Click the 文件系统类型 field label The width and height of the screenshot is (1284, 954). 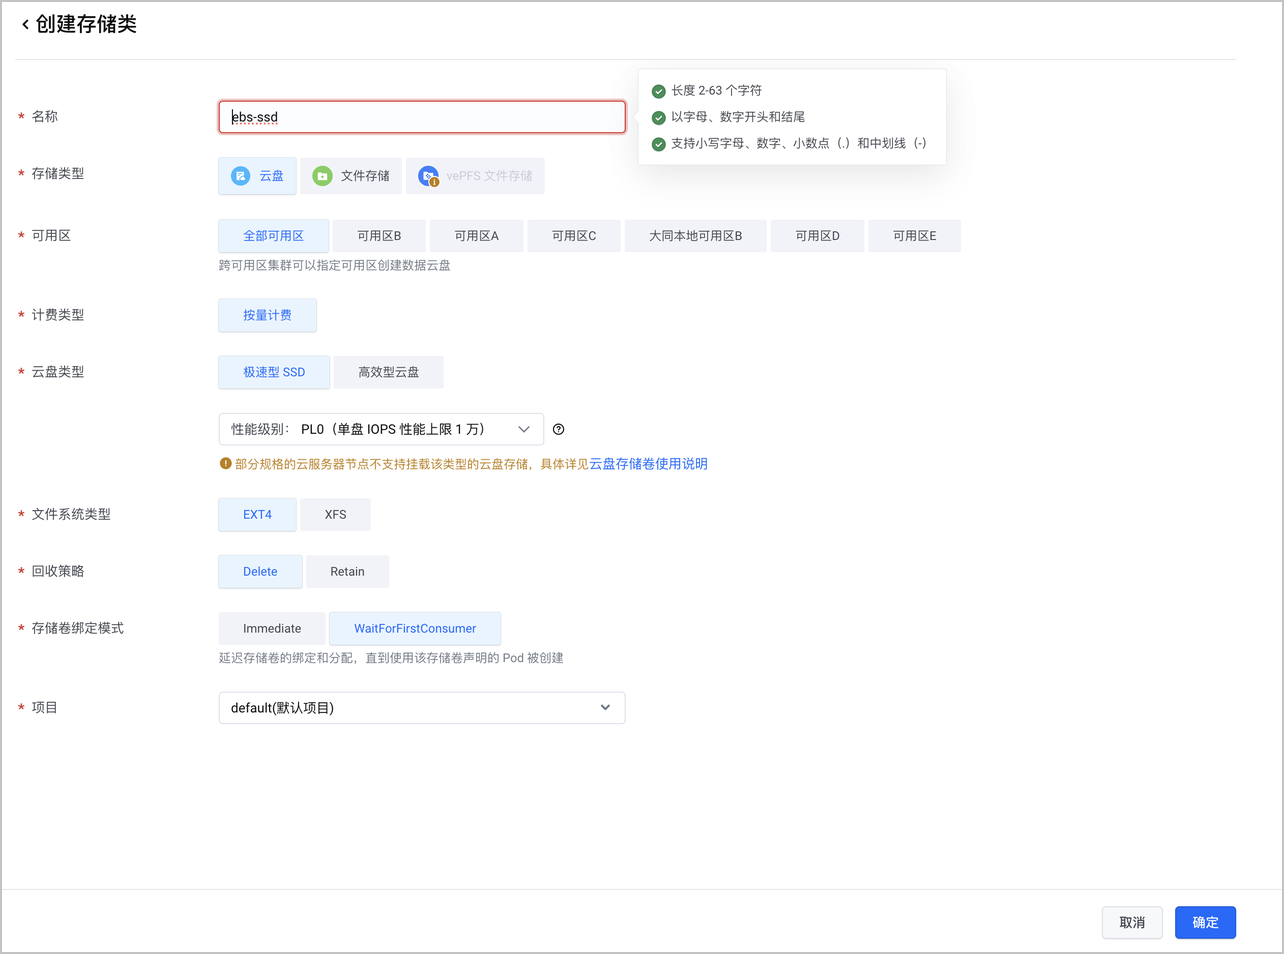(71, 515)
